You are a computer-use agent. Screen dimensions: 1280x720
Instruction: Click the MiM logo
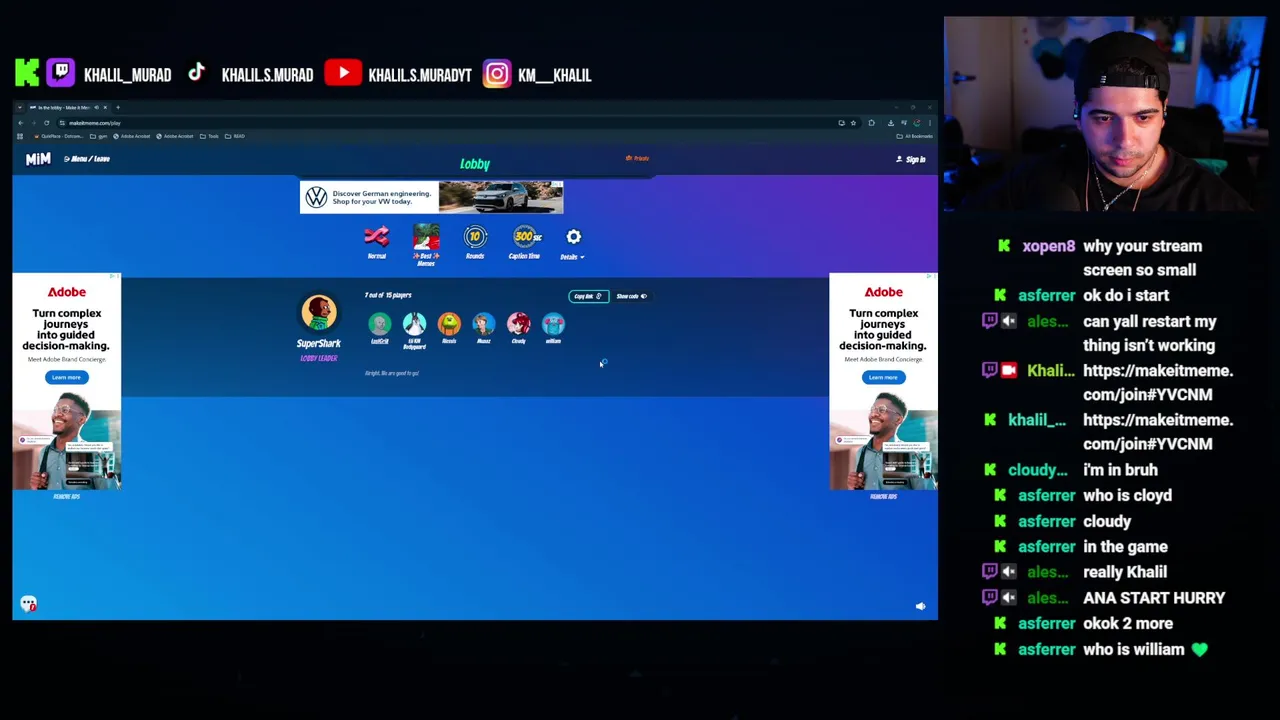tap(38, 159)
